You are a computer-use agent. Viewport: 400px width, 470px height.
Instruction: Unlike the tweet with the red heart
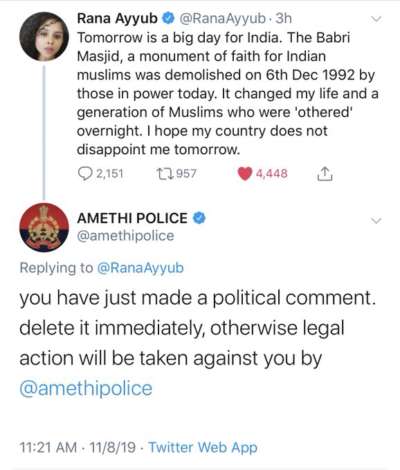244,174
